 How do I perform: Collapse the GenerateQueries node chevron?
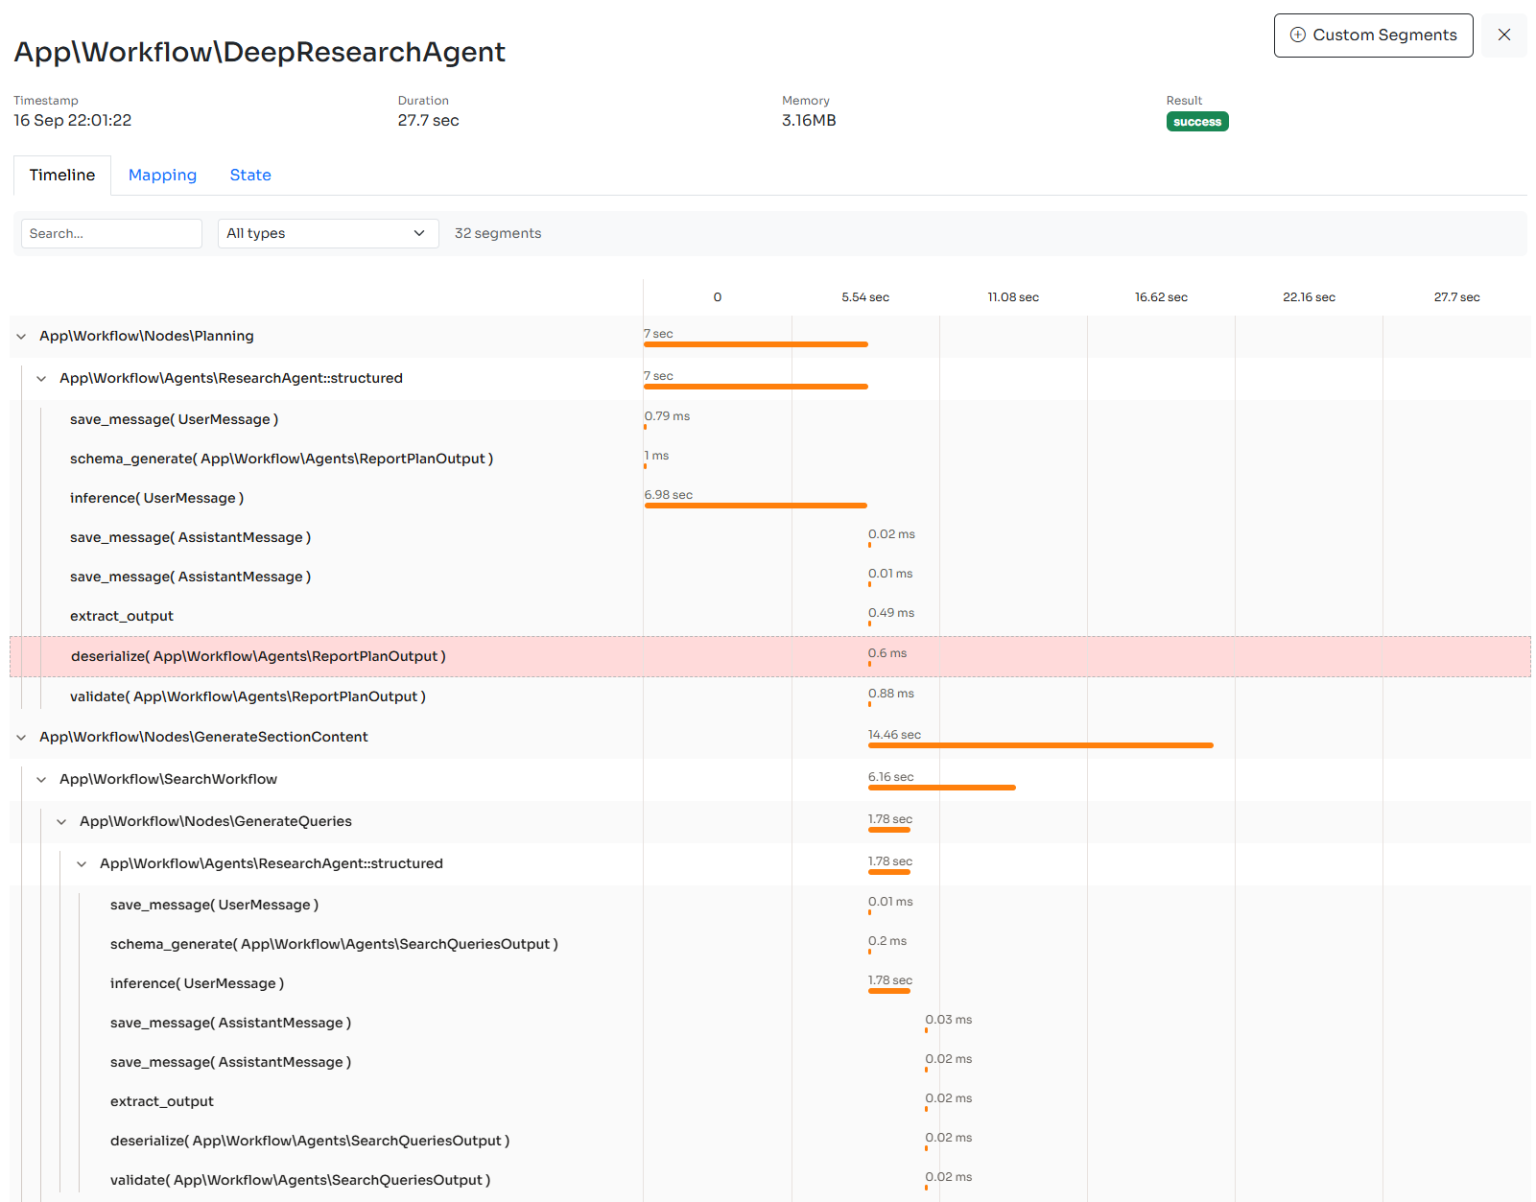tap(61, 821)
